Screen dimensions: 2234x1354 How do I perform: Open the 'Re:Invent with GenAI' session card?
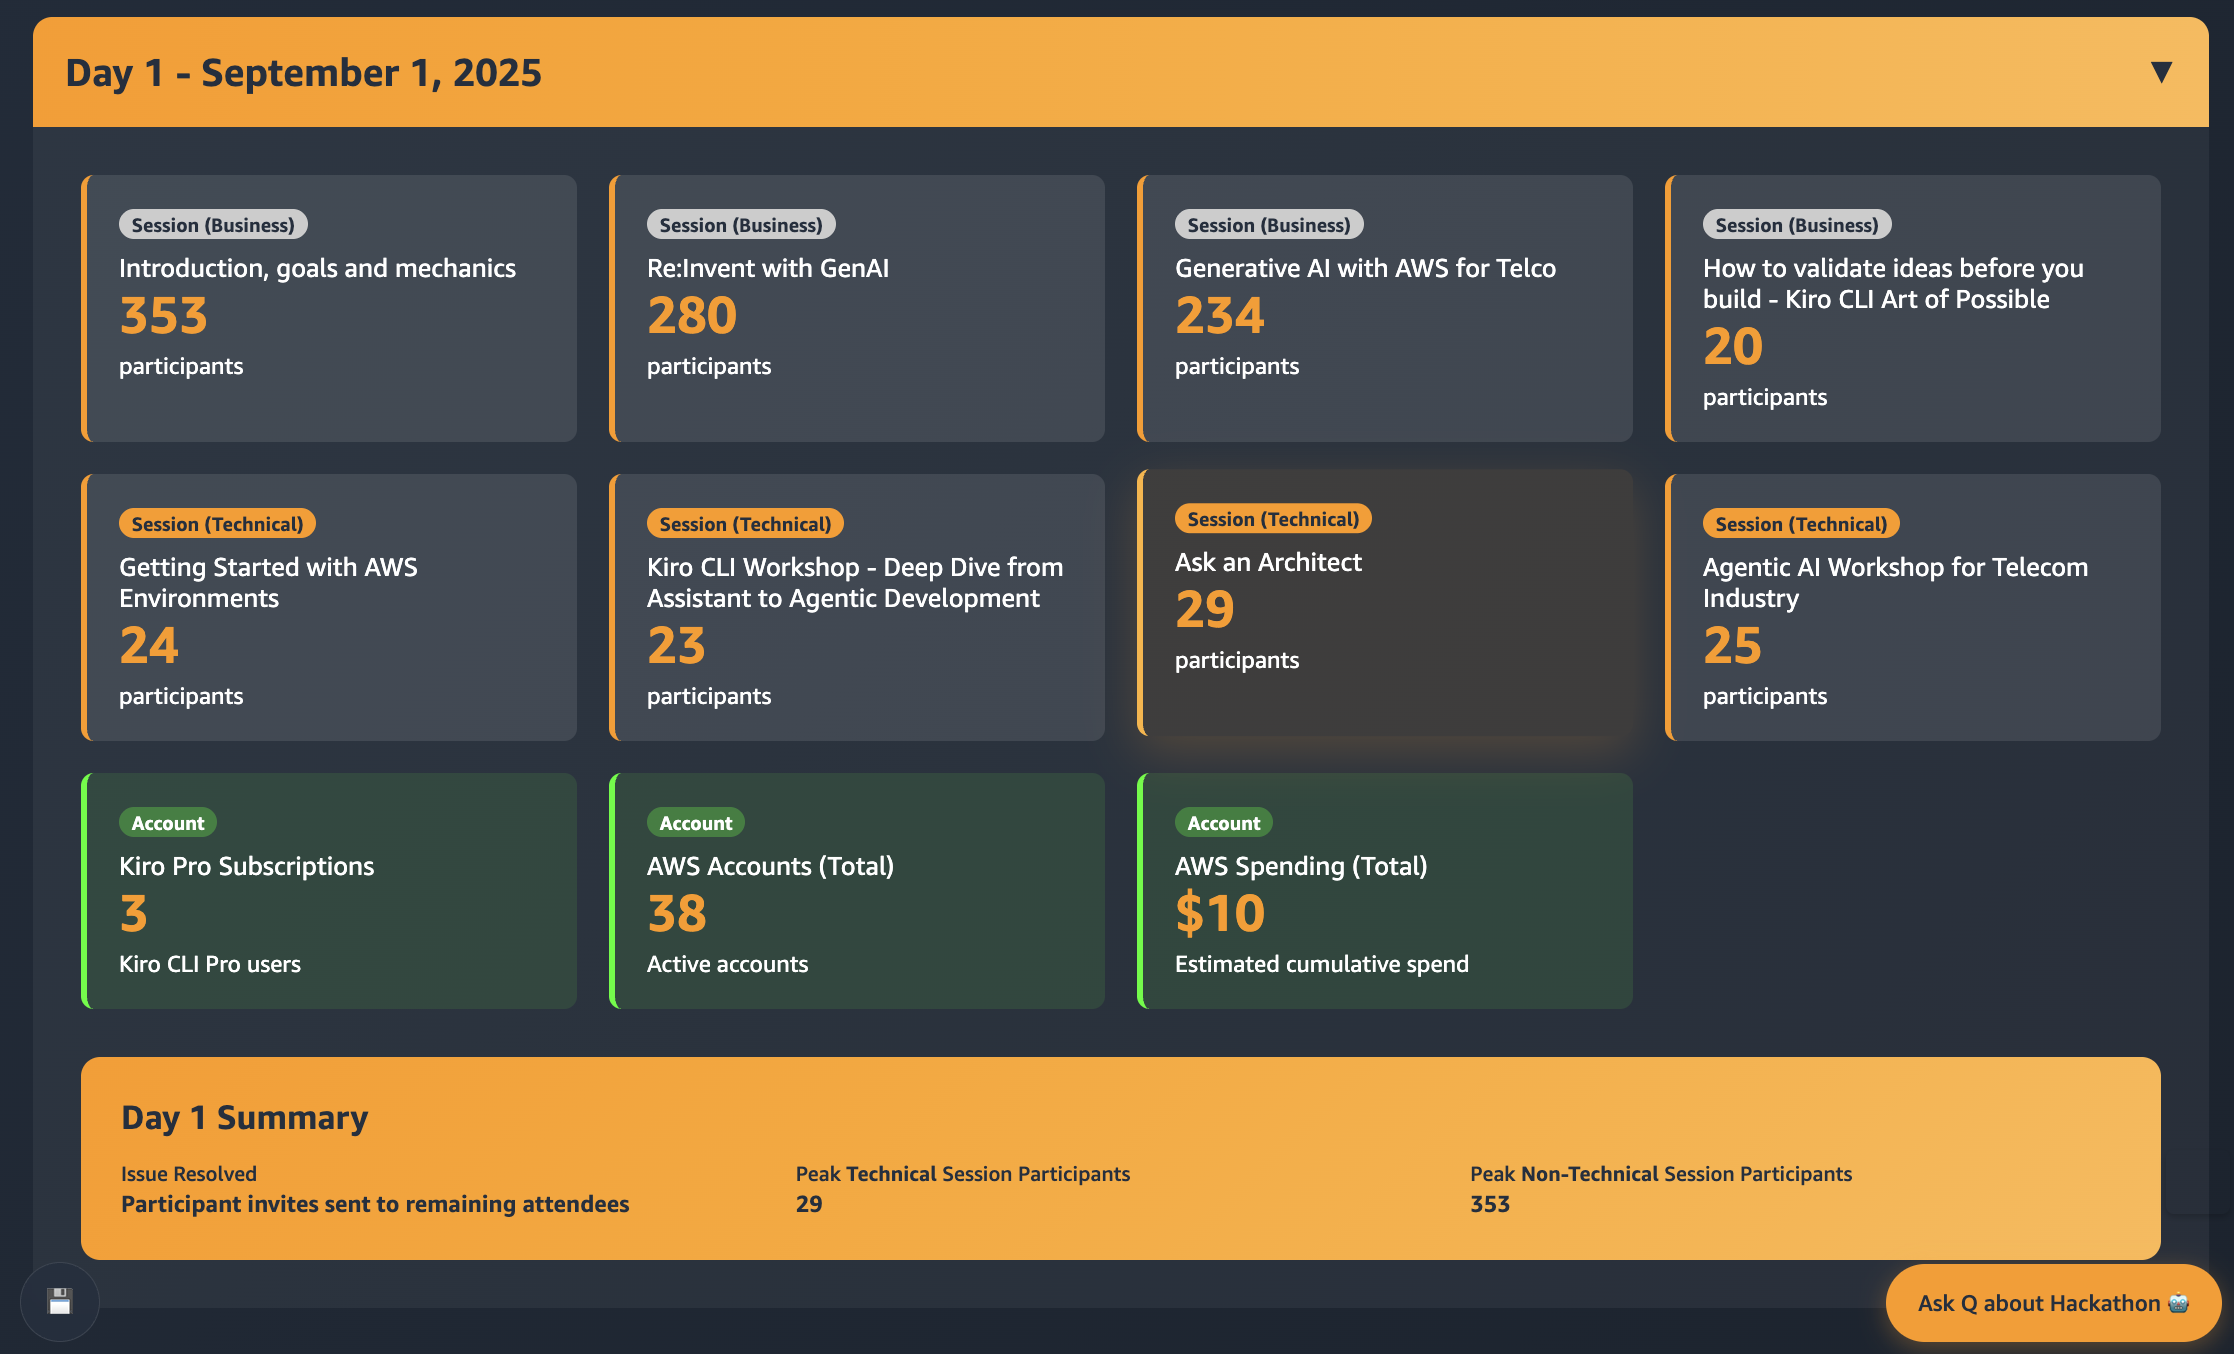(857, 308)
